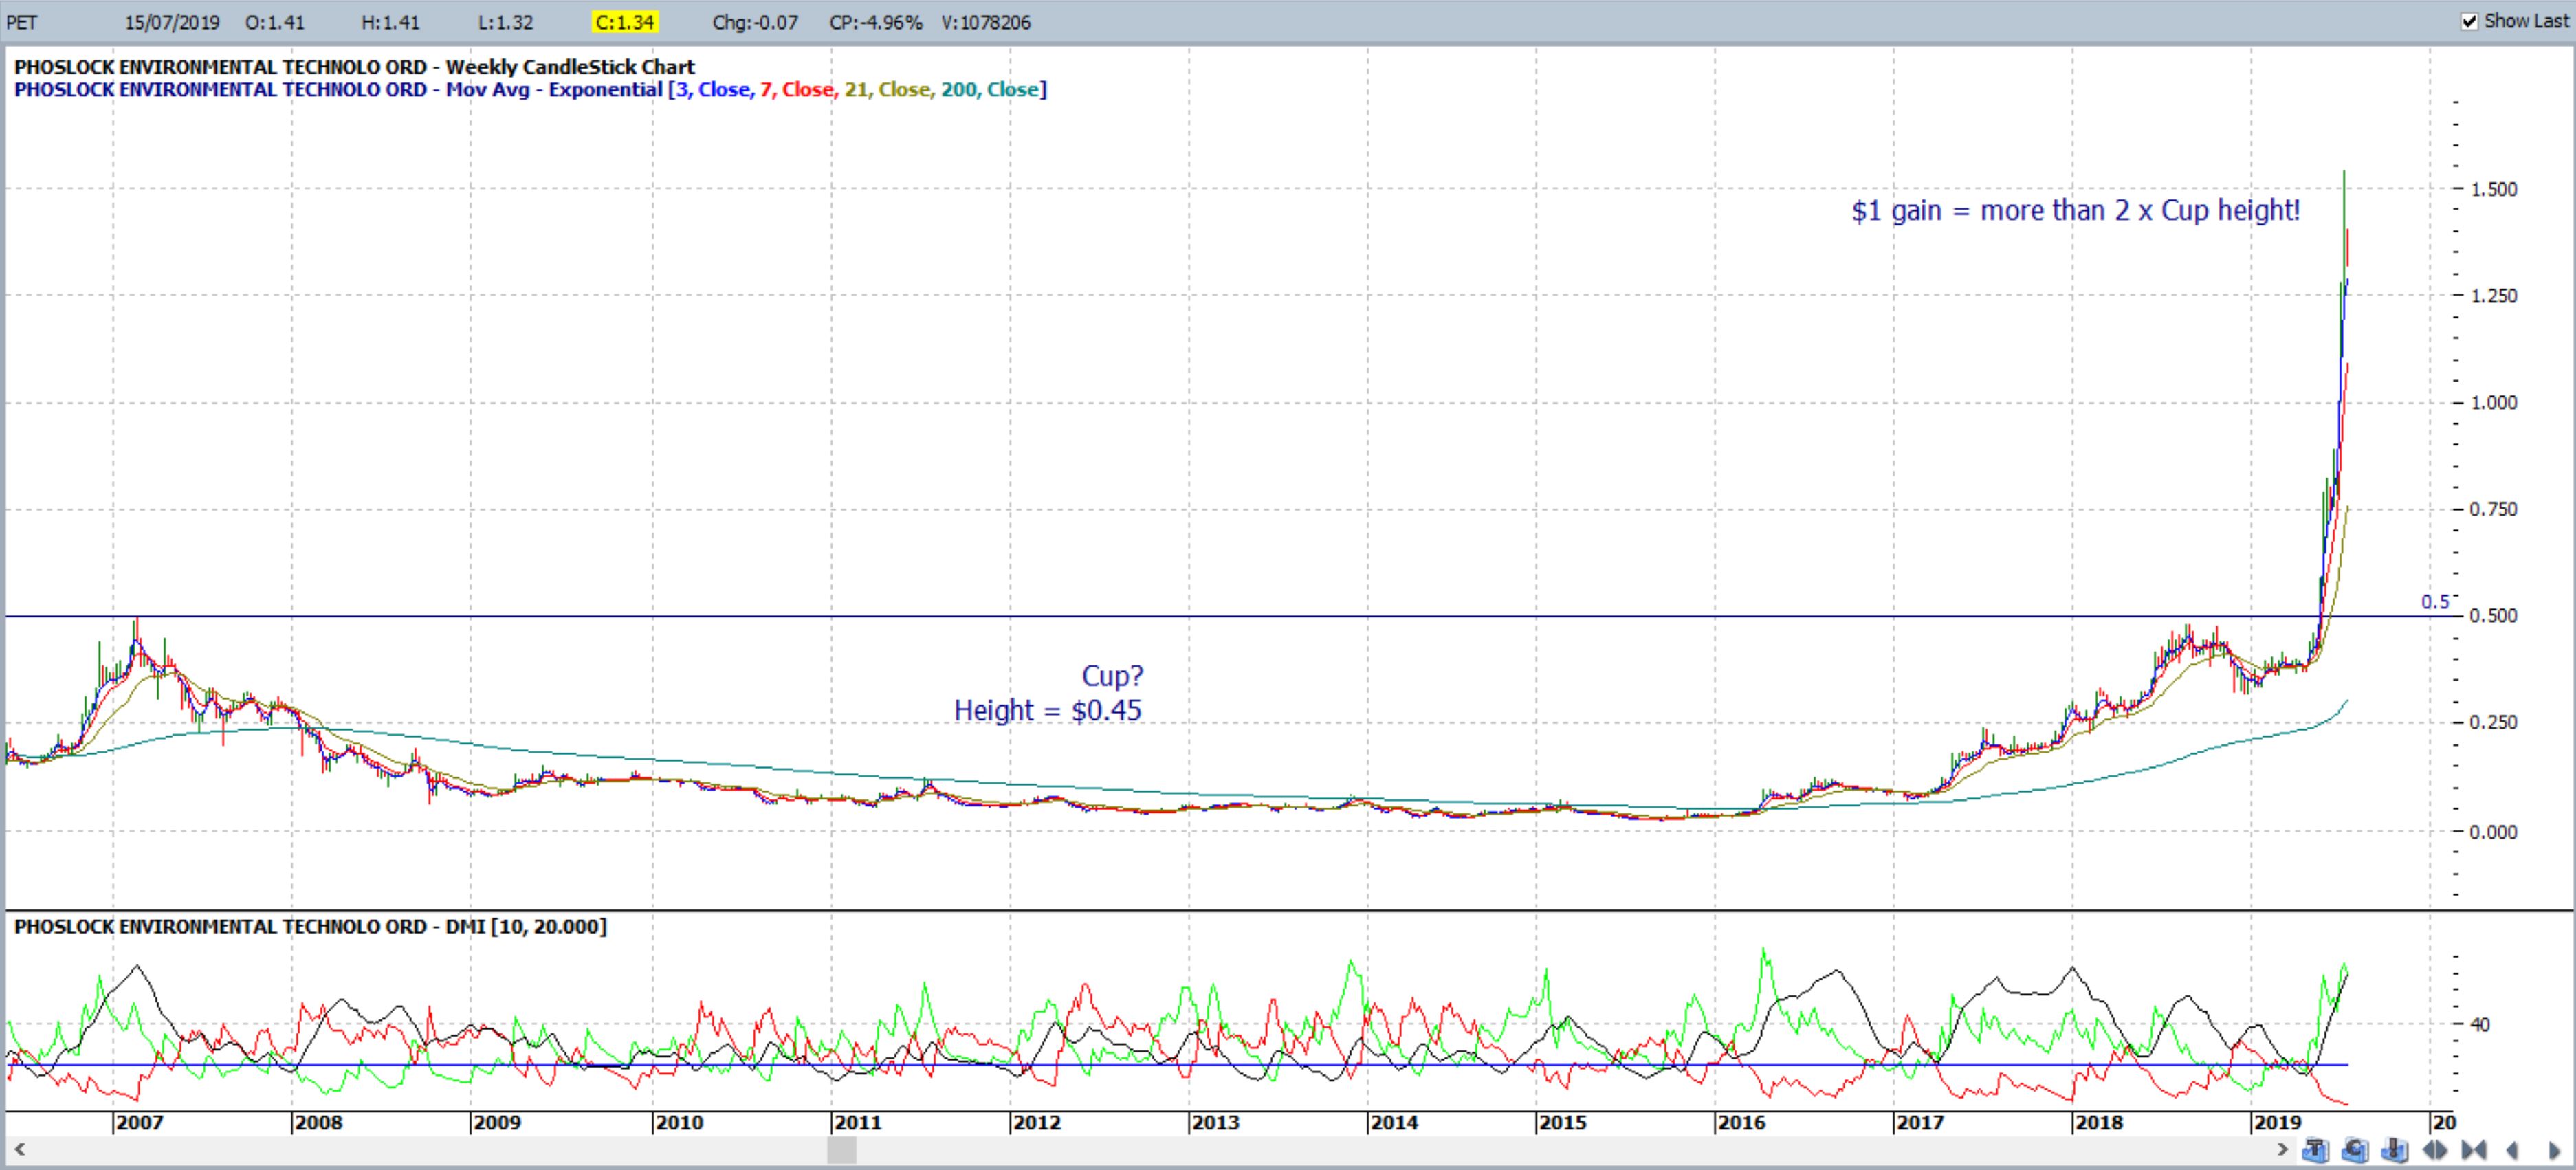Click the PET ticker symbol in header

tap(22, 22)
